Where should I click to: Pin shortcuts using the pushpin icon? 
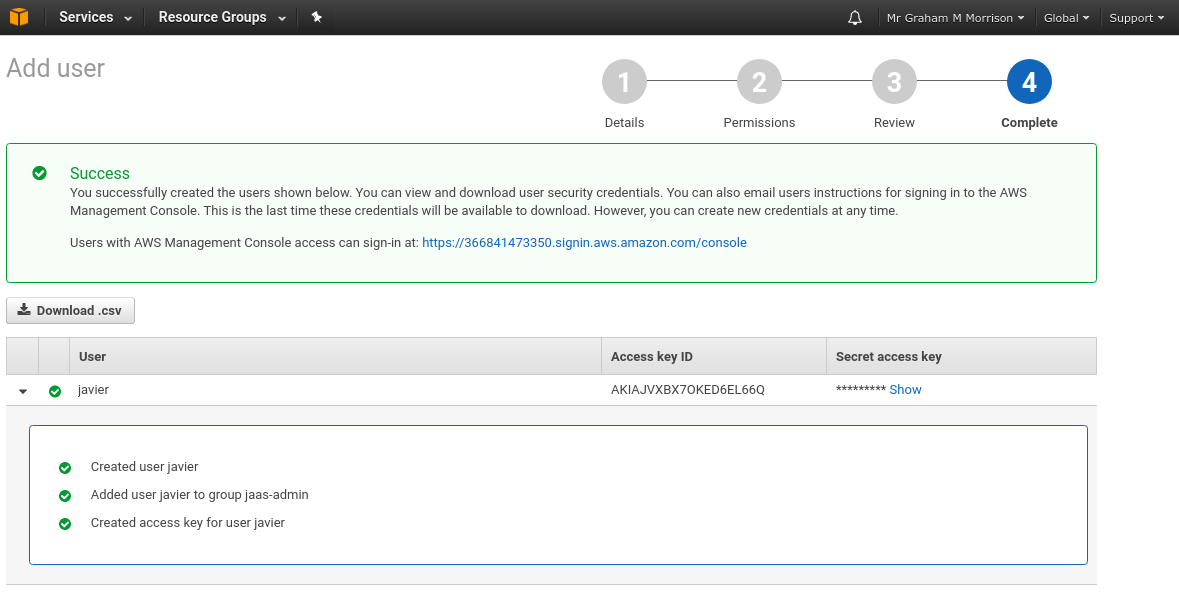317,17
